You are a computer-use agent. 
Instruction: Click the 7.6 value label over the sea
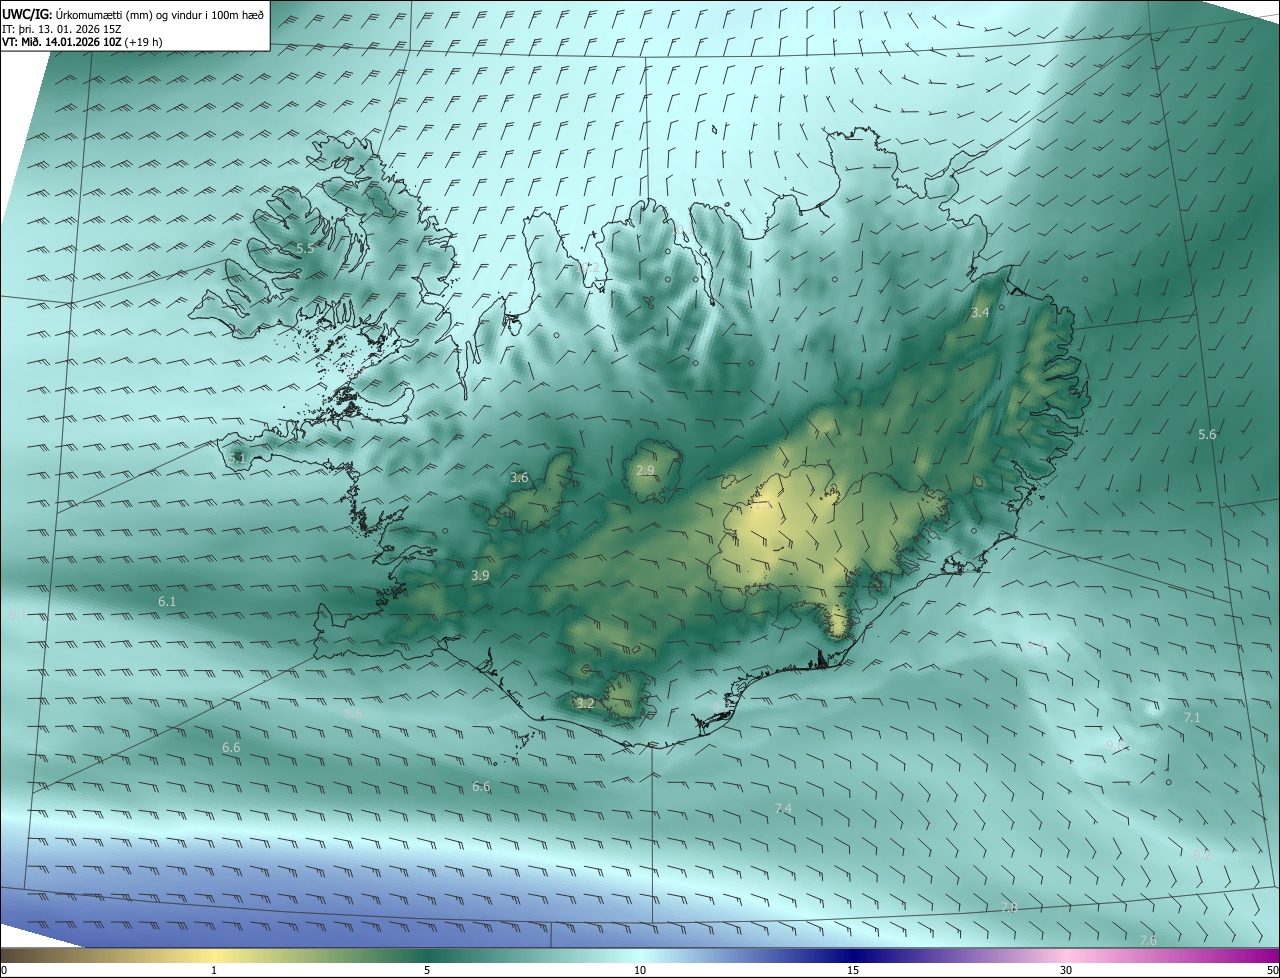[1148, 940]
